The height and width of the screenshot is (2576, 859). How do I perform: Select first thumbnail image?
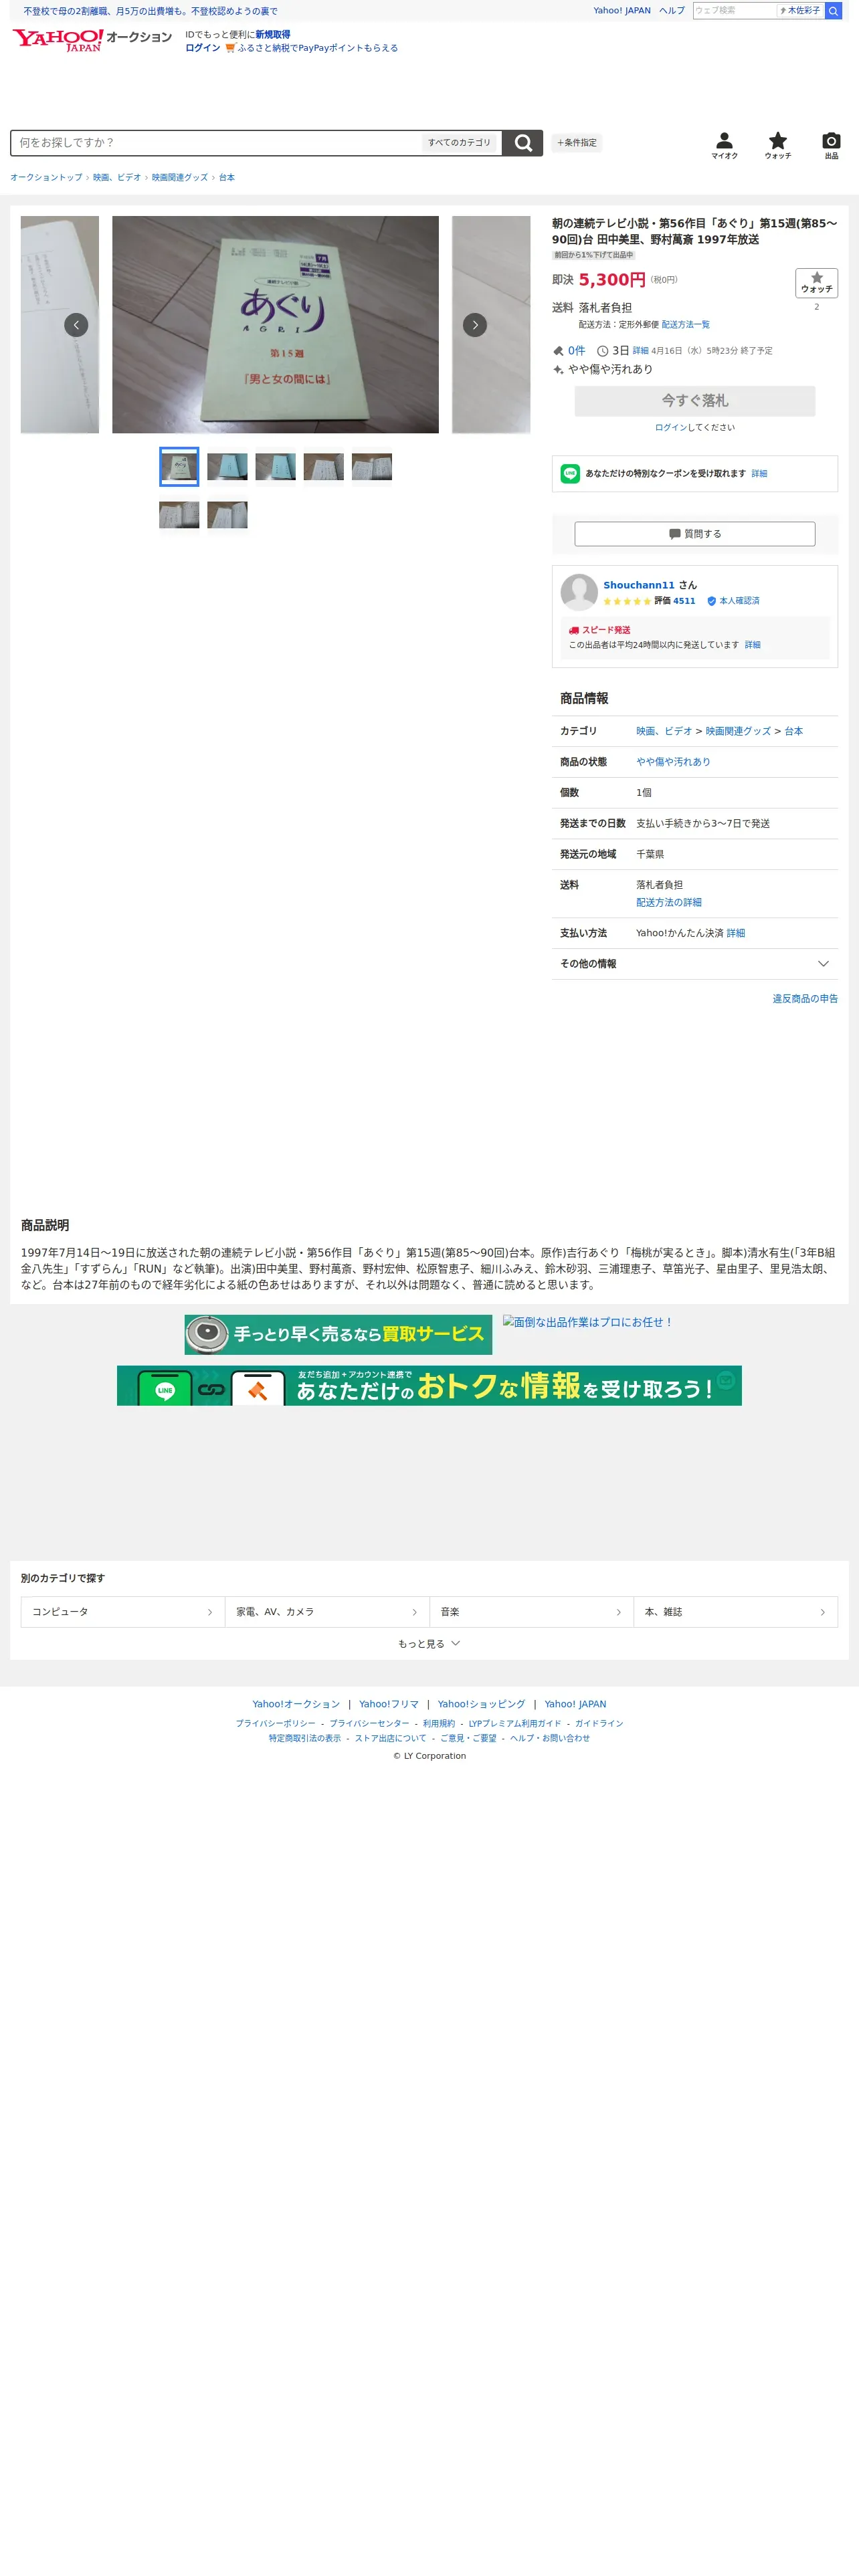pyautogui.click(x=179, y=467)
